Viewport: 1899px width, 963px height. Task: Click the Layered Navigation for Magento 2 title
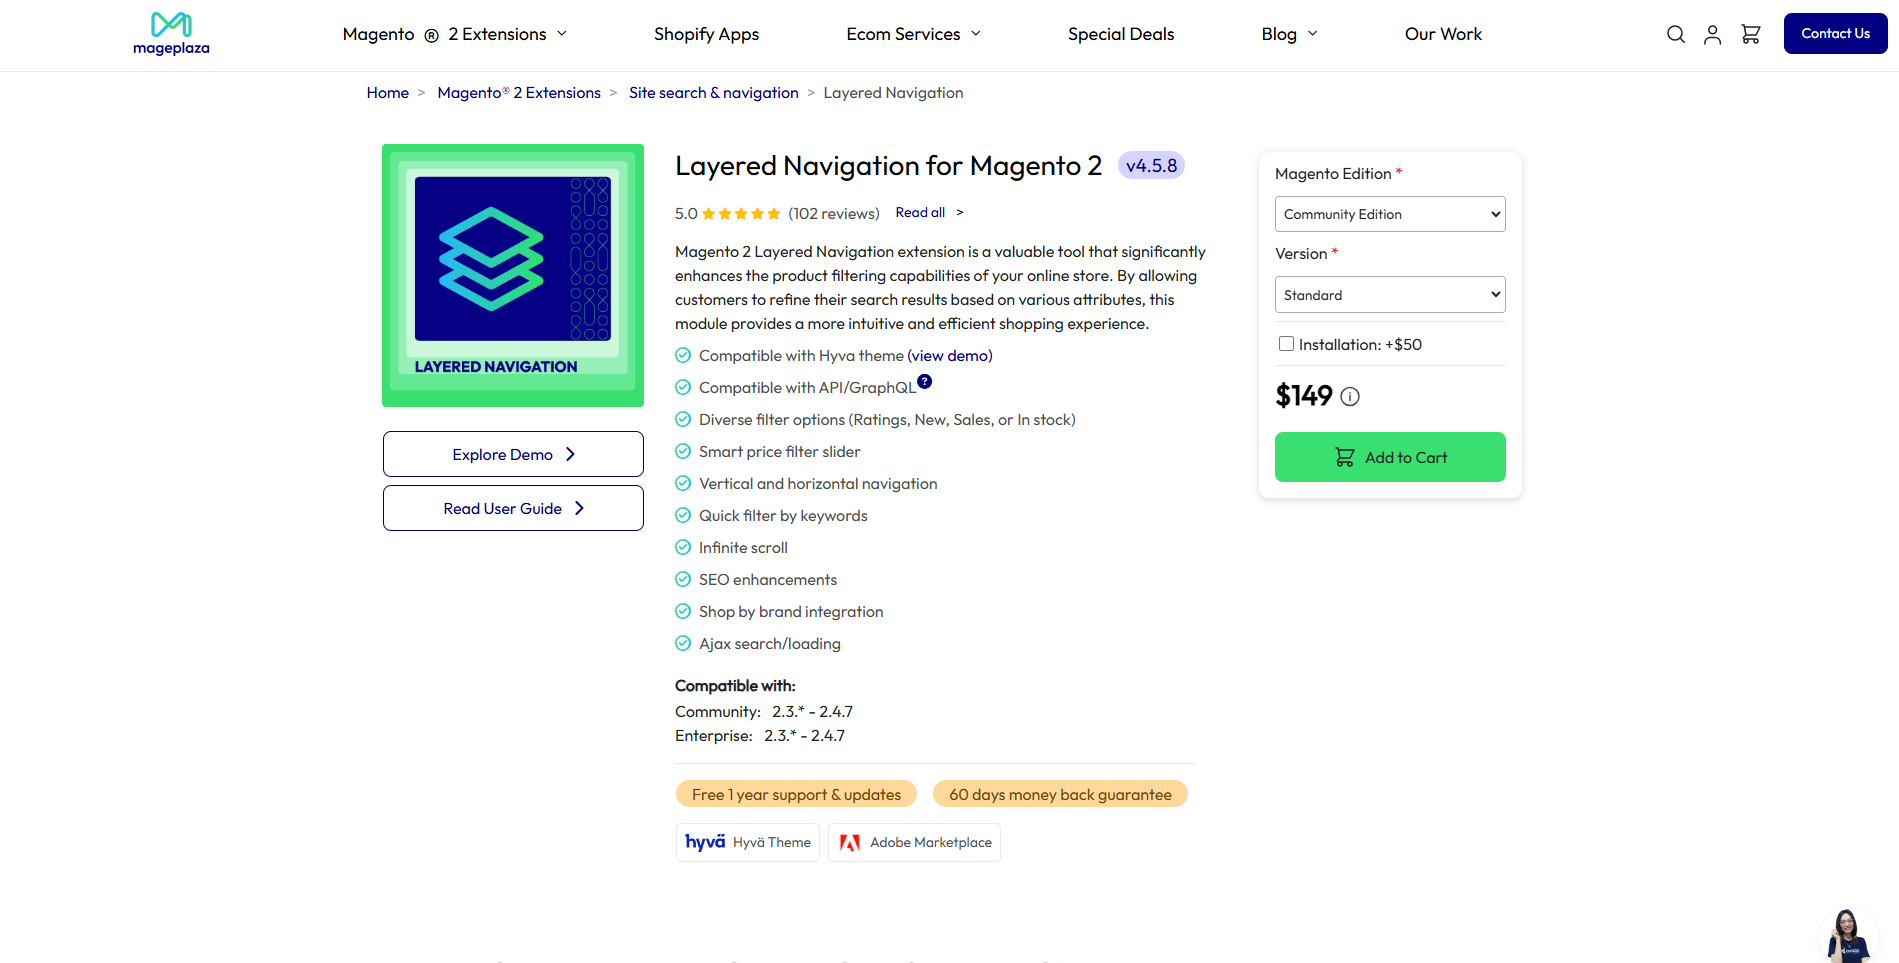pos(888,165)
